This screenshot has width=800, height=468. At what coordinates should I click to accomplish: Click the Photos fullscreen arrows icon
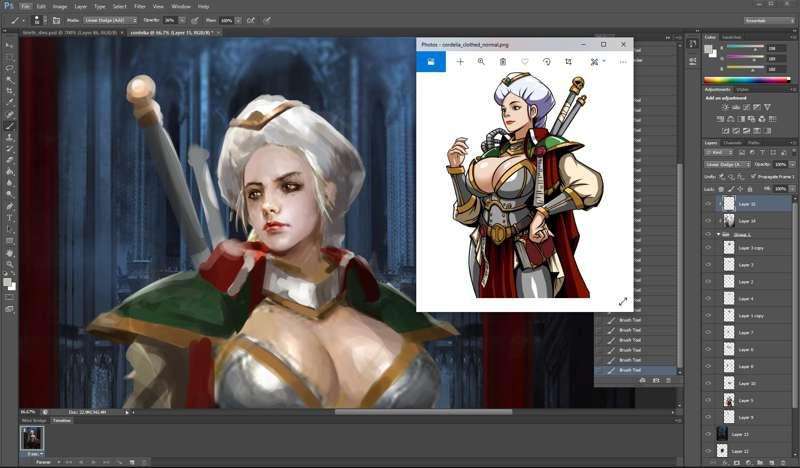pyautogui.click(x=622, y=302)
